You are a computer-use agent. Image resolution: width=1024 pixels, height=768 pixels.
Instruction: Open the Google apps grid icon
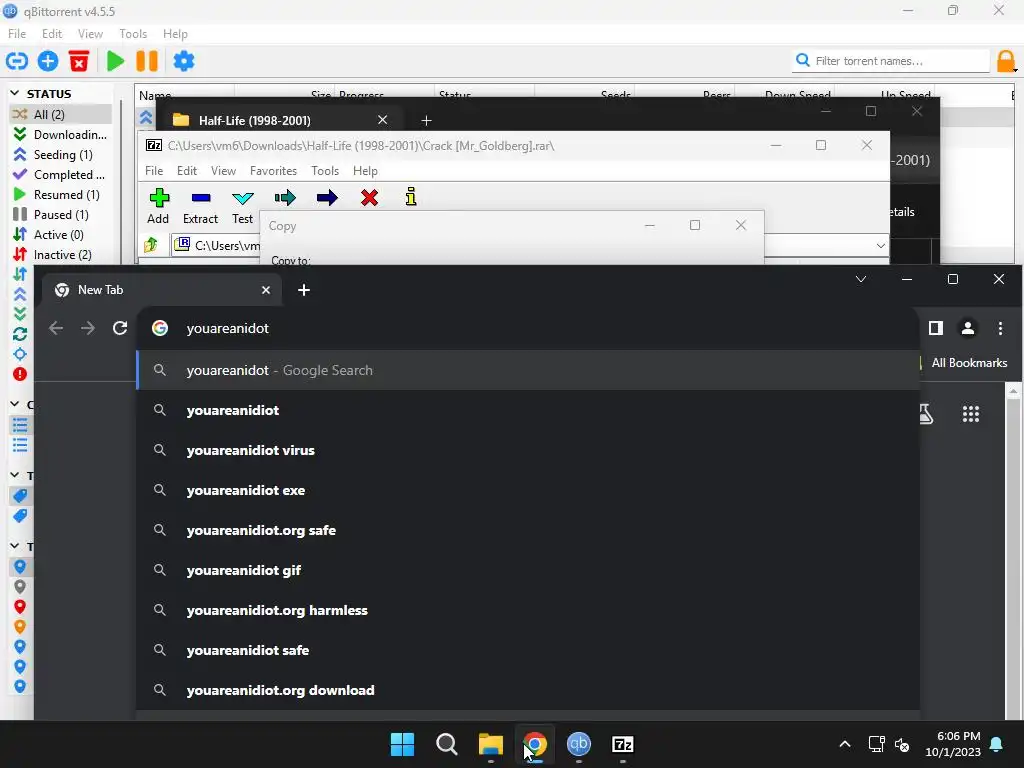971,413
